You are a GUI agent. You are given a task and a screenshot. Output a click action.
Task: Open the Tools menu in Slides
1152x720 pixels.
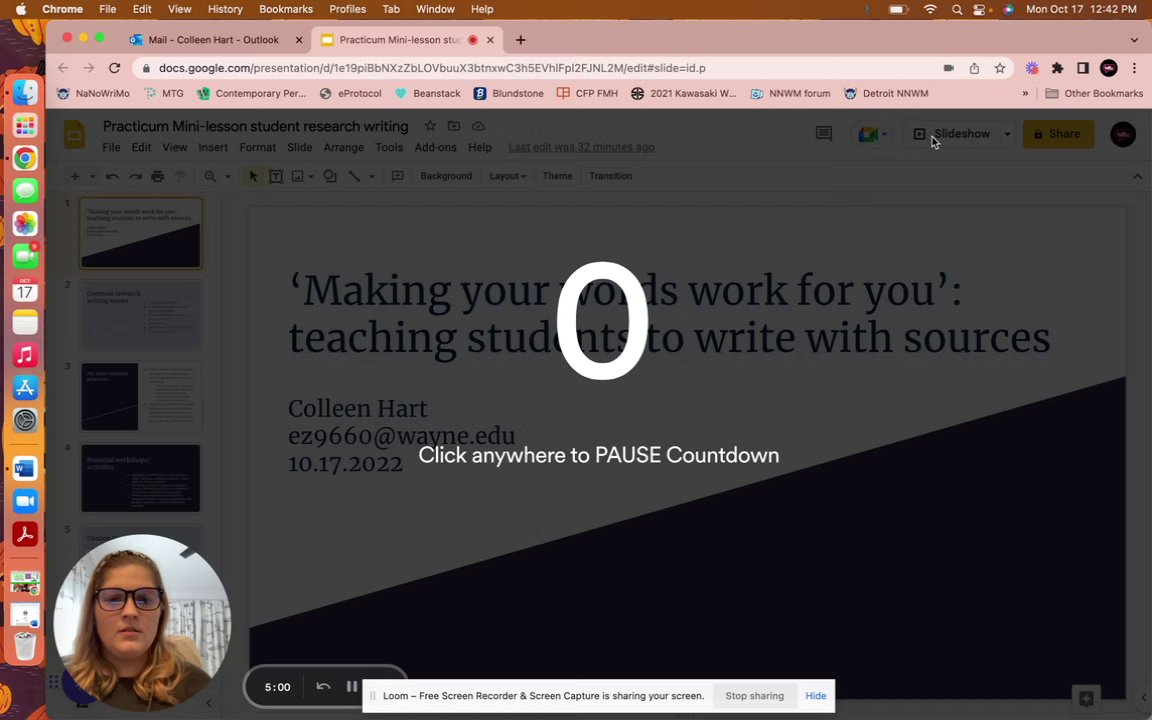[x=389, y=147]
